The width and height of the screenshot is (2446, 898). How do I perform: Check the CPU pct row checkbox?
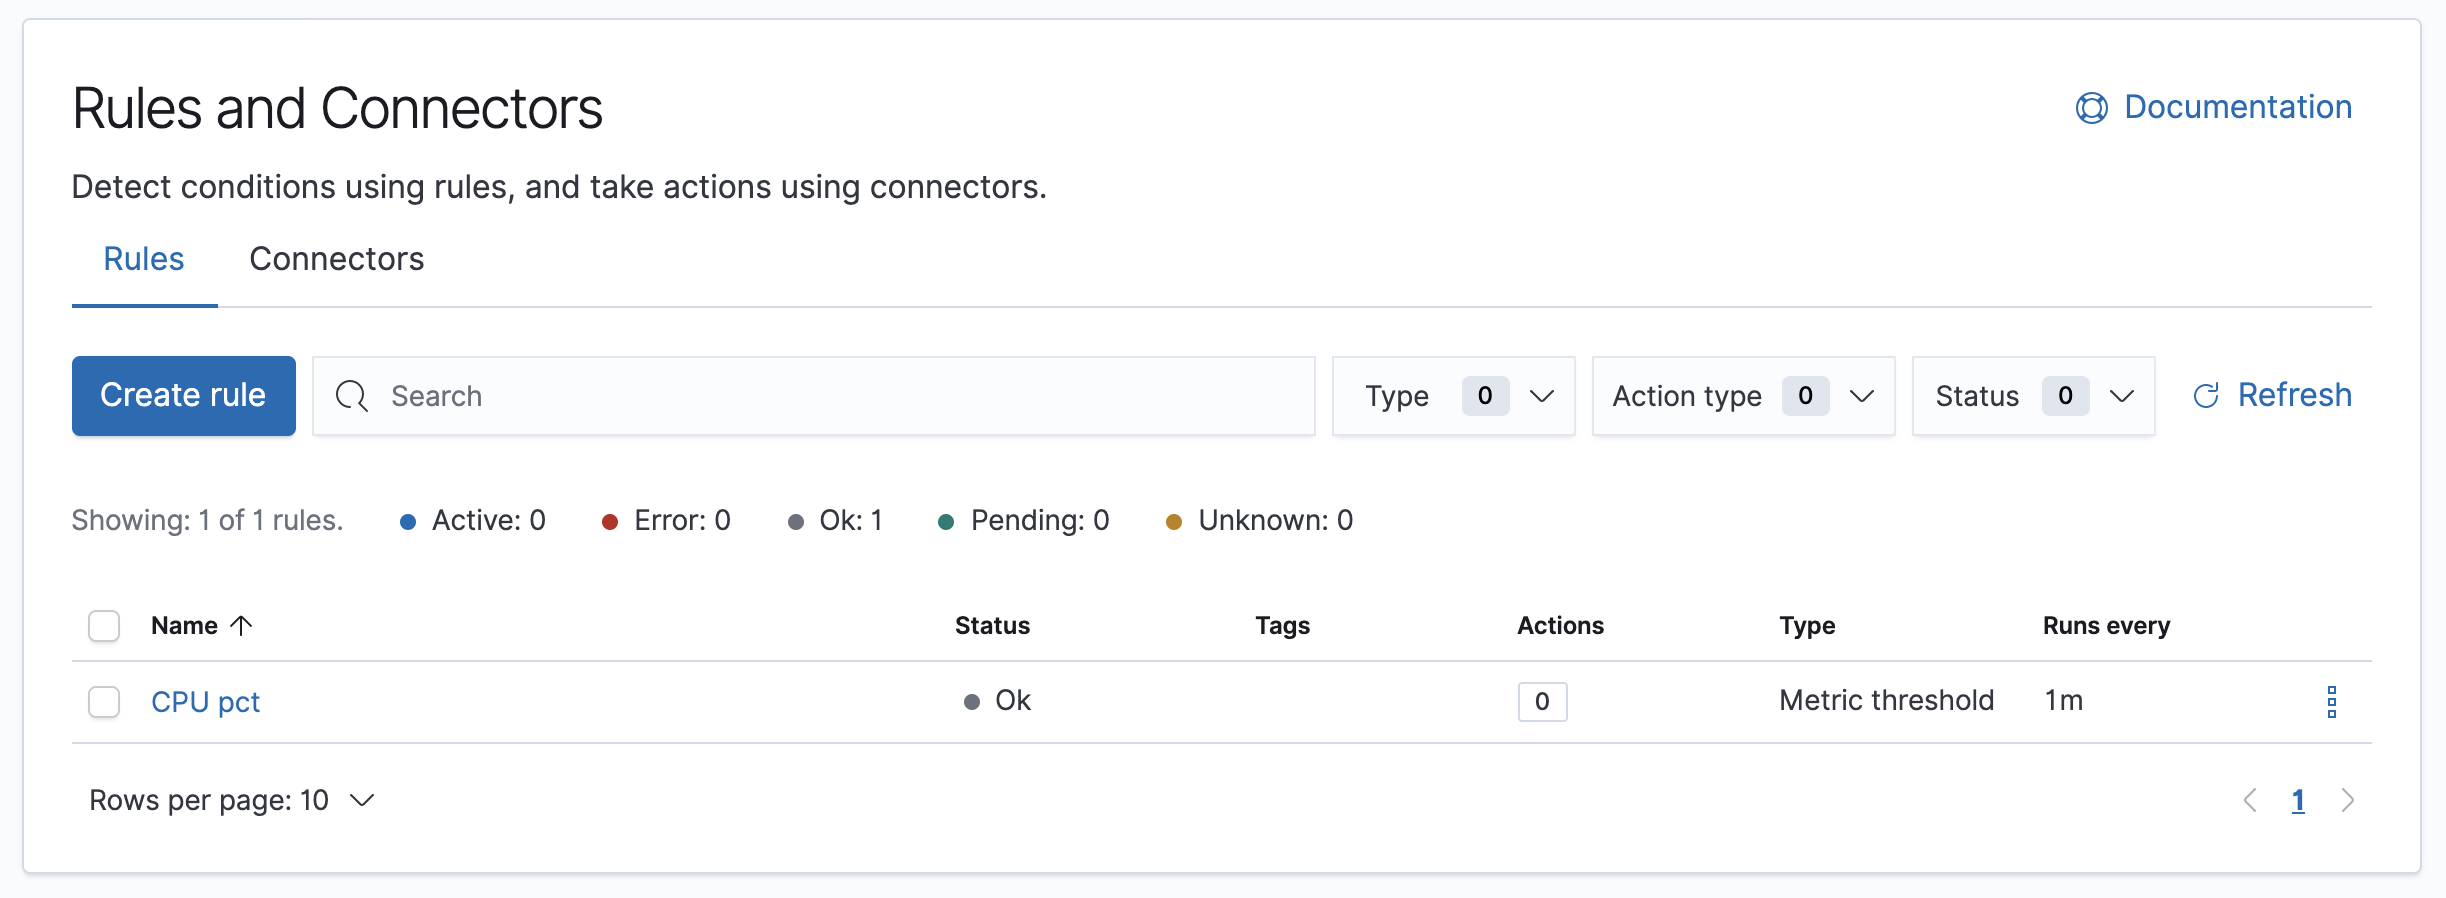103,702
